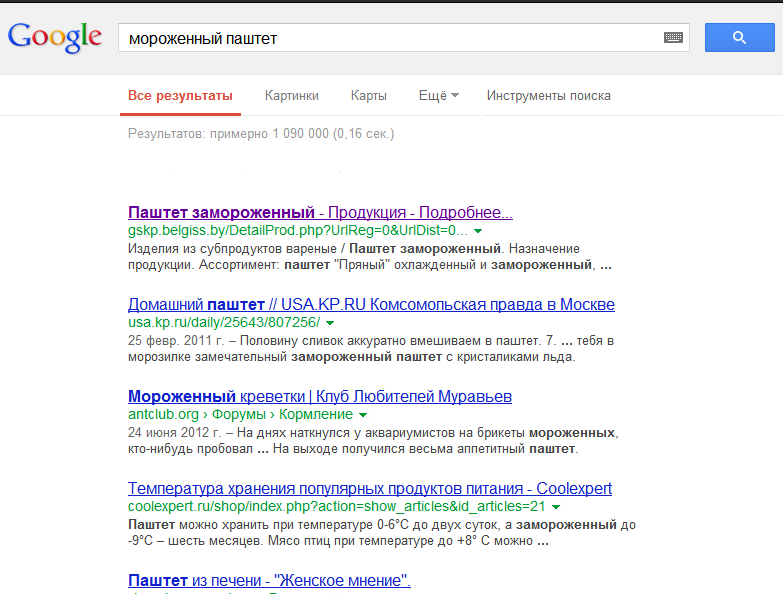This screenshot has width=783, height=594.
Task: Click the green usa.kp.ru/daily URL text
Action: (x=224, y=323)
